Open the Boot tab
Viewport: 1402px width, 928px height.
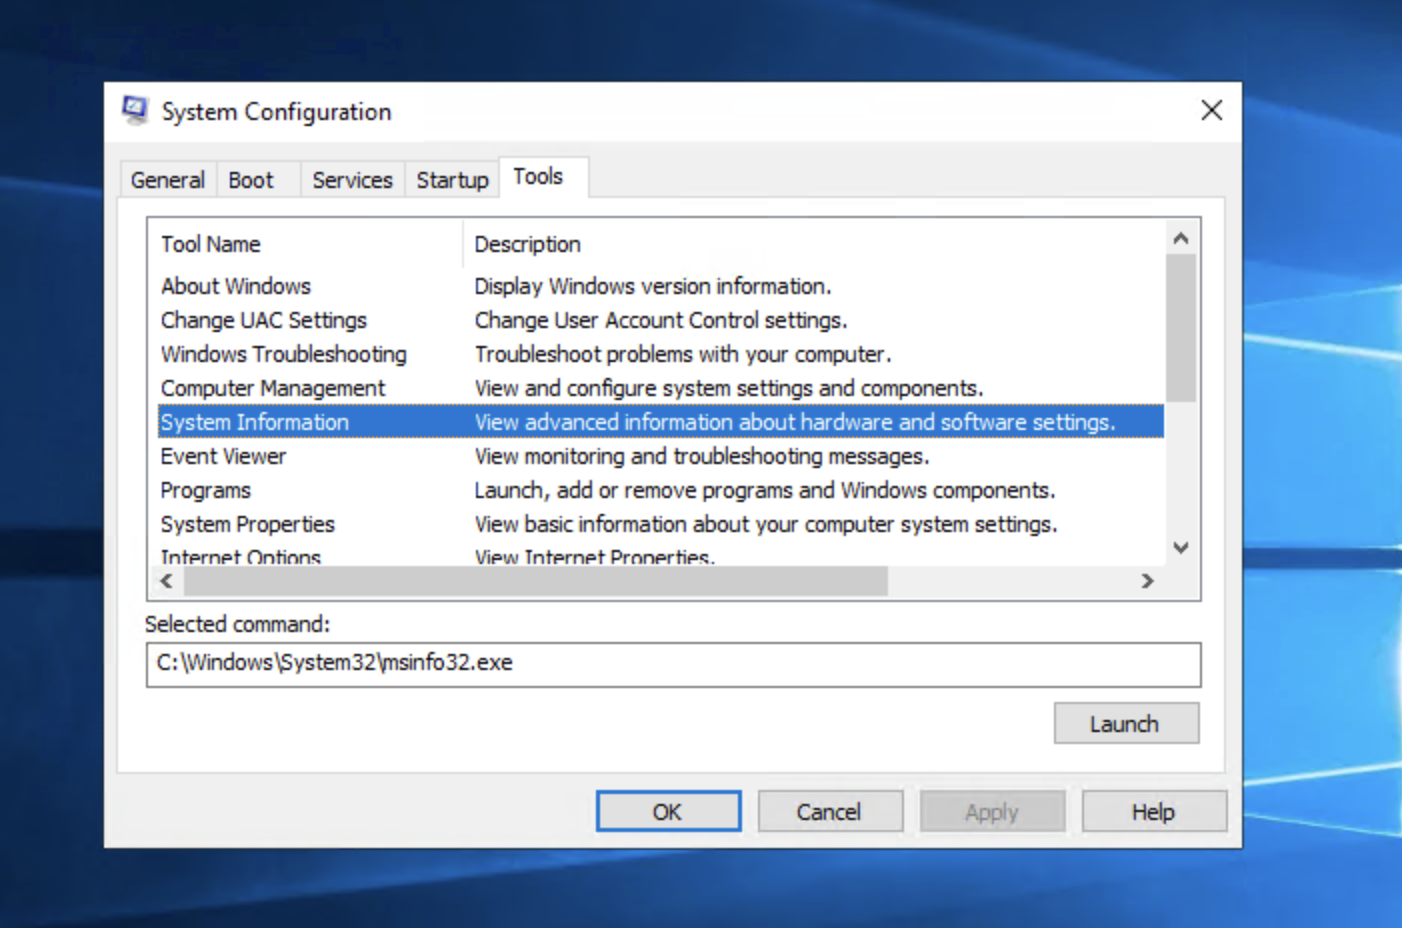coord(251,180)
